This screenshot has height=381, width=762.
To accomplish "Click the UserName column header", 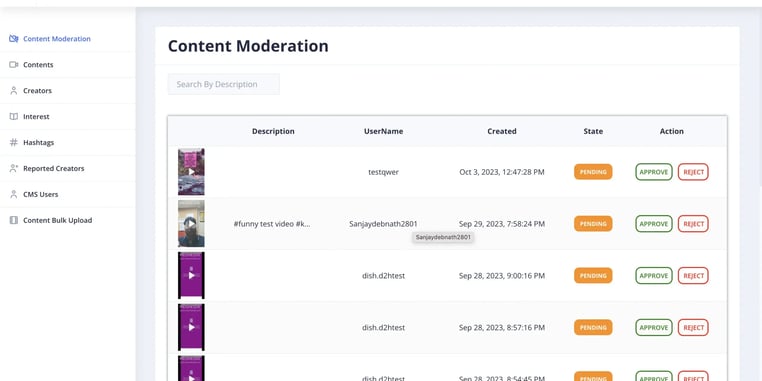I will click(x=383, y=131).
